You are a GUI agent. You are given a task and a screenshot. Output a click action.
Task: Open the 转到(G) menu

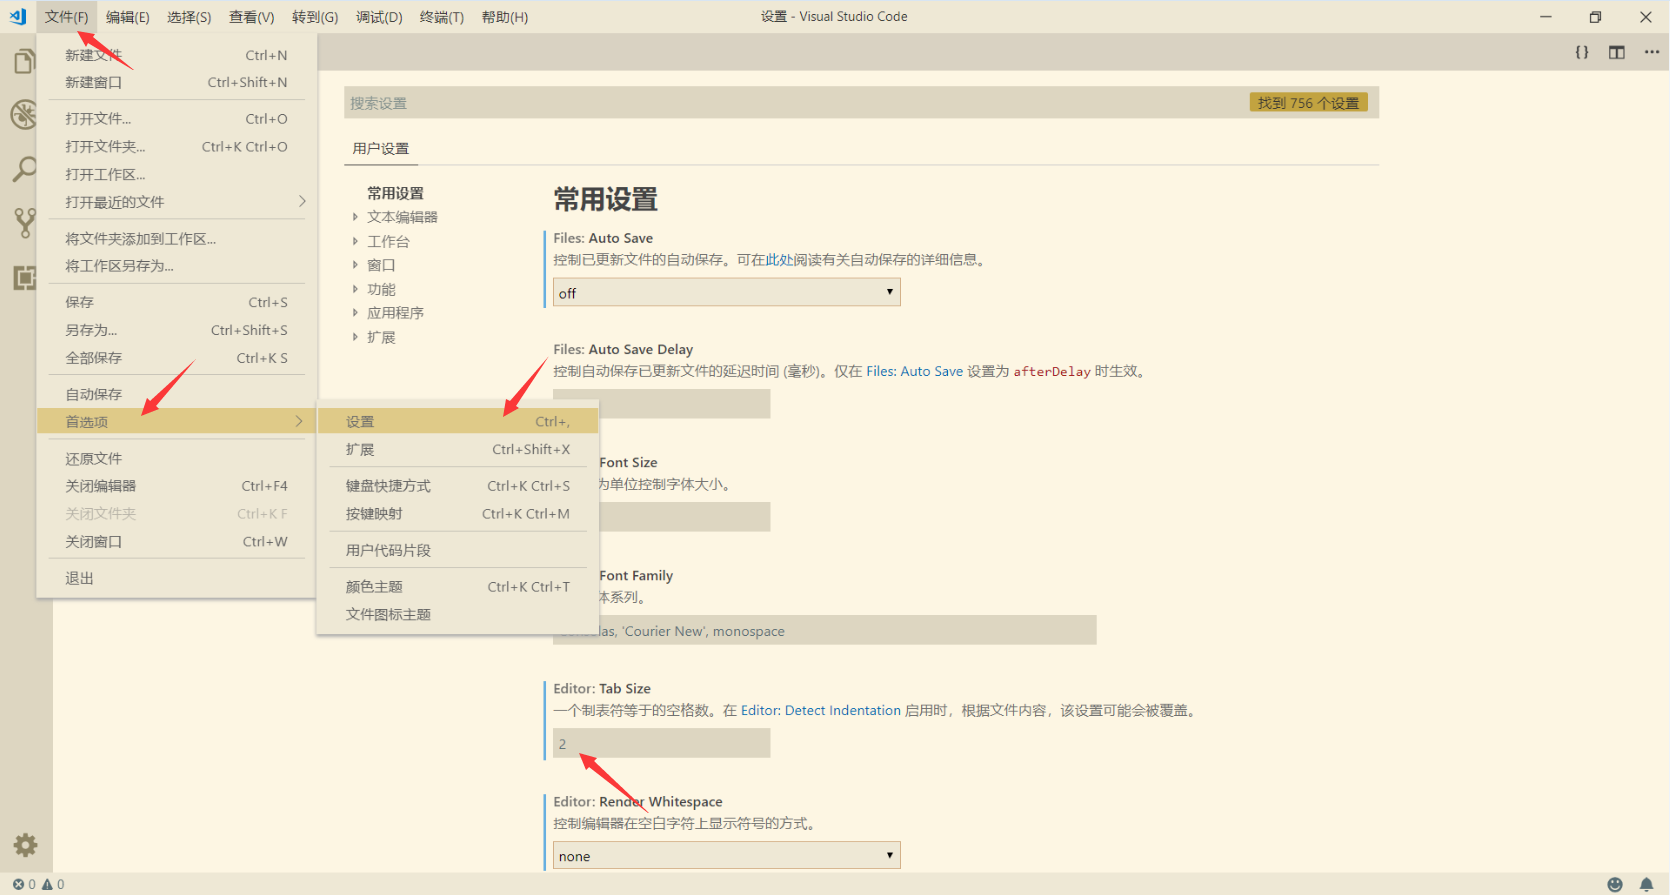point(315,17)
